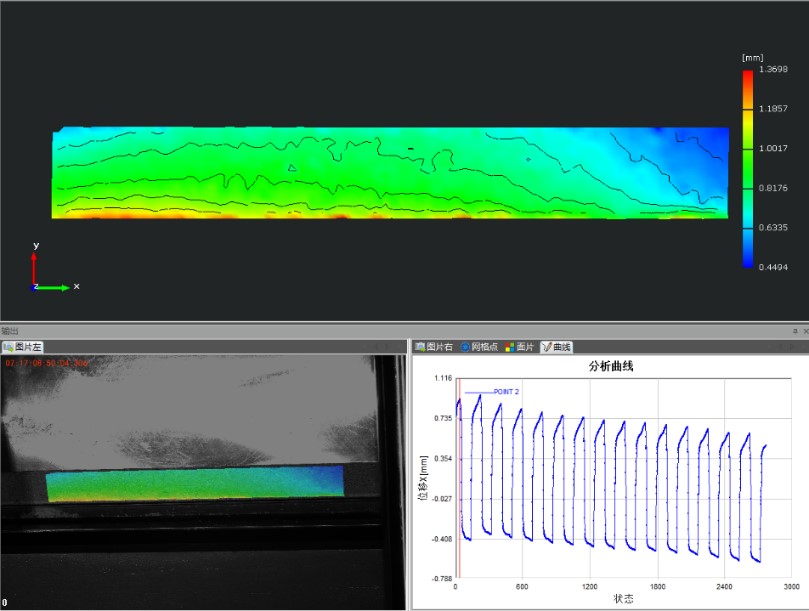This screenshot has height=611, width=809.
Task: Click the colored overlay strip in camera image
Action: click(x=194, y=484)
